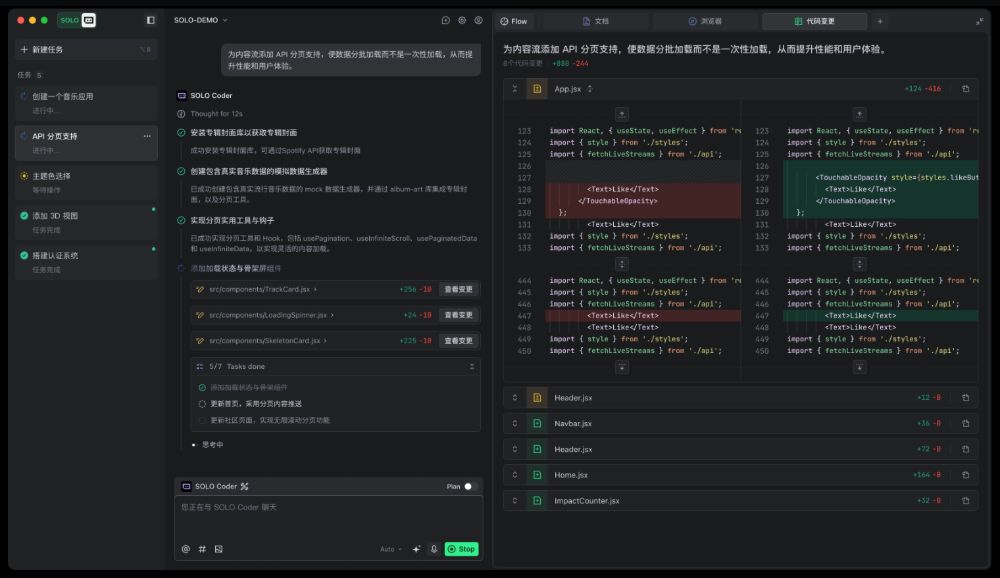
Task: Collapse the sidebar with the panel toggle
Action: pyautogui.click(x=150, y=18)
